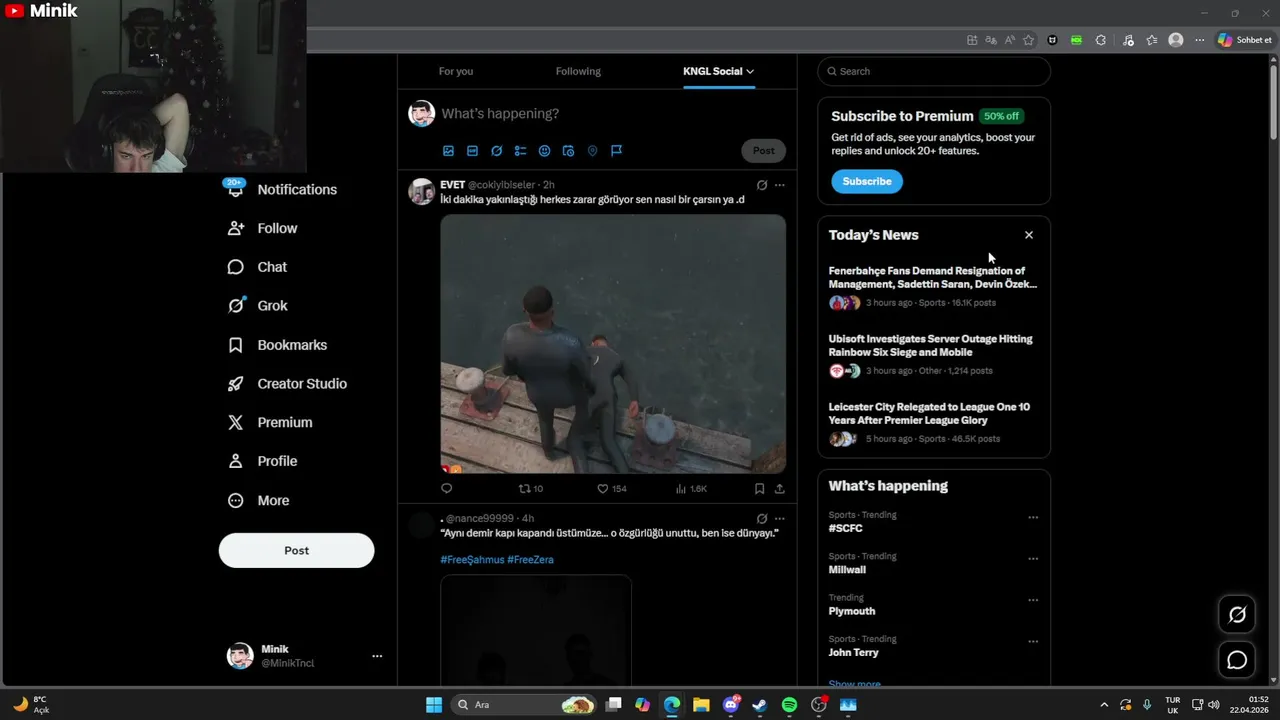
Task: Click #FreeŞahmus hashtag
Action: click(x=472, y=560)
